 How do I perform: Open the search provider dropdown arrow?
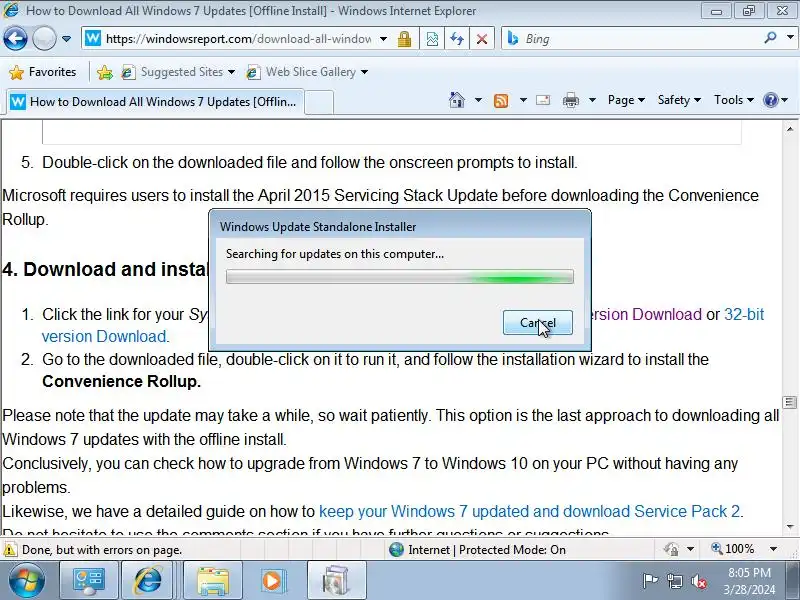[790, 38]
